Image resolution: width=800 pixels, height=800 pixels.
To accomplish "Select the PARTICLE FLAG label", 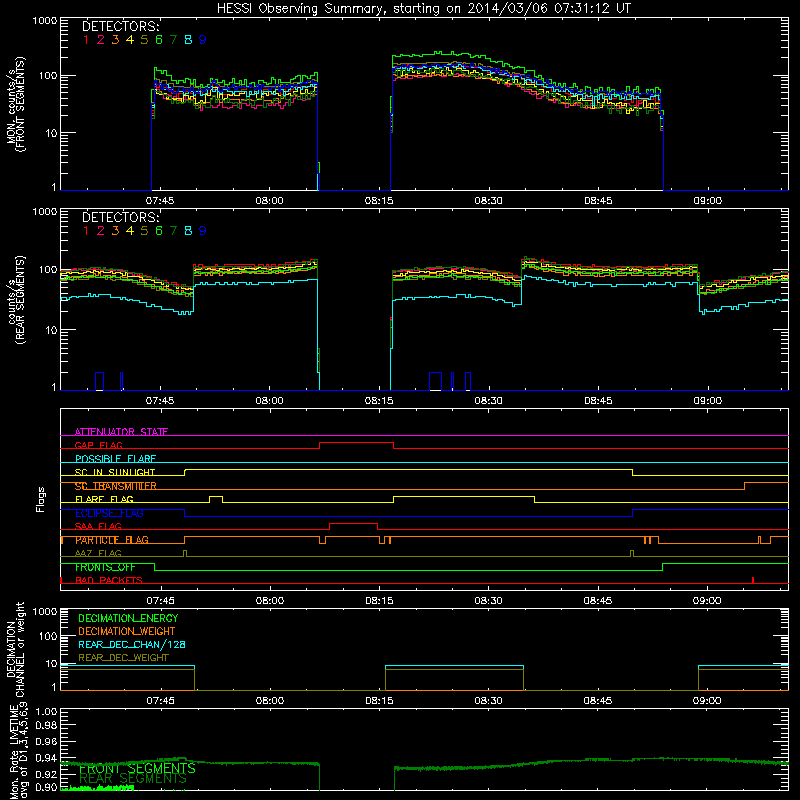I will point(112,540).
